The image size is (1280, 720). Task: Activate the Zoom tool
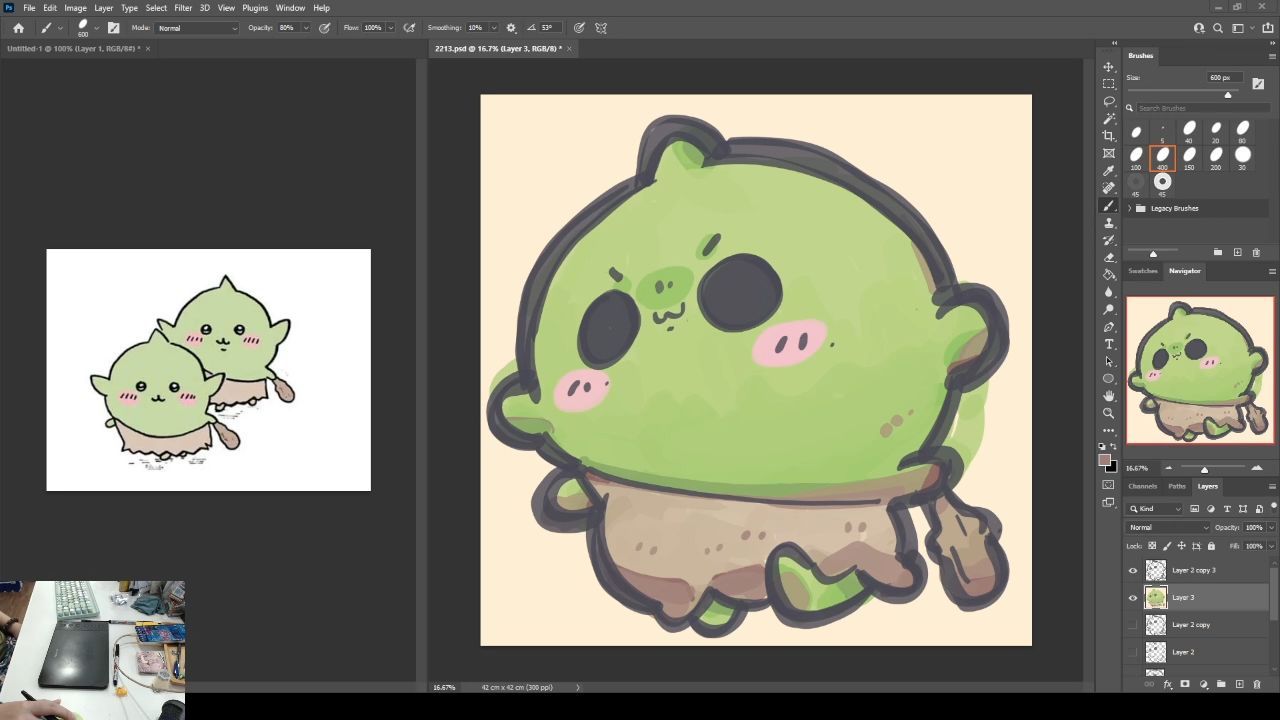(x=1108, y=413)
